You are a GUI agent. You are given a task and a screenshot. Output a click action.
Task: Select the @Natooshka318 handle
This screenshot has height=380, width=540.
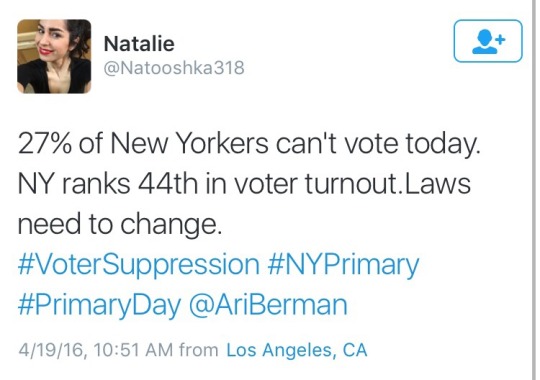(x=174, y=68)
